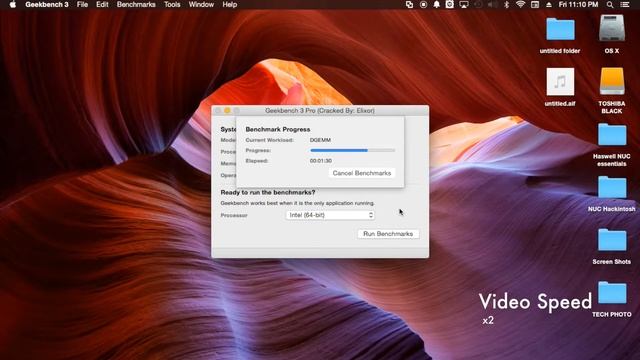Click the bell notification menu bar icon
This screenshot has width=640, height=360.
click(x=436, y=4)
